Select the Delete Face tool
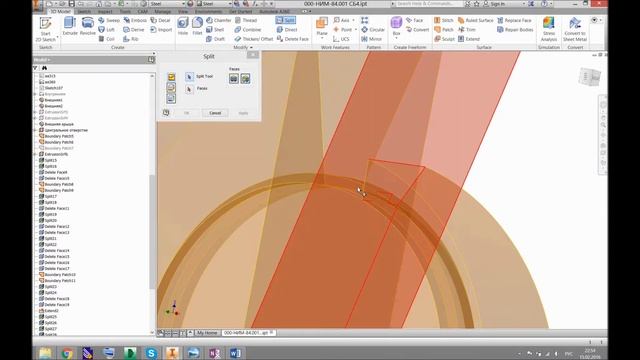The height and width of the screenshot is (360, 640). coord(293,39)
